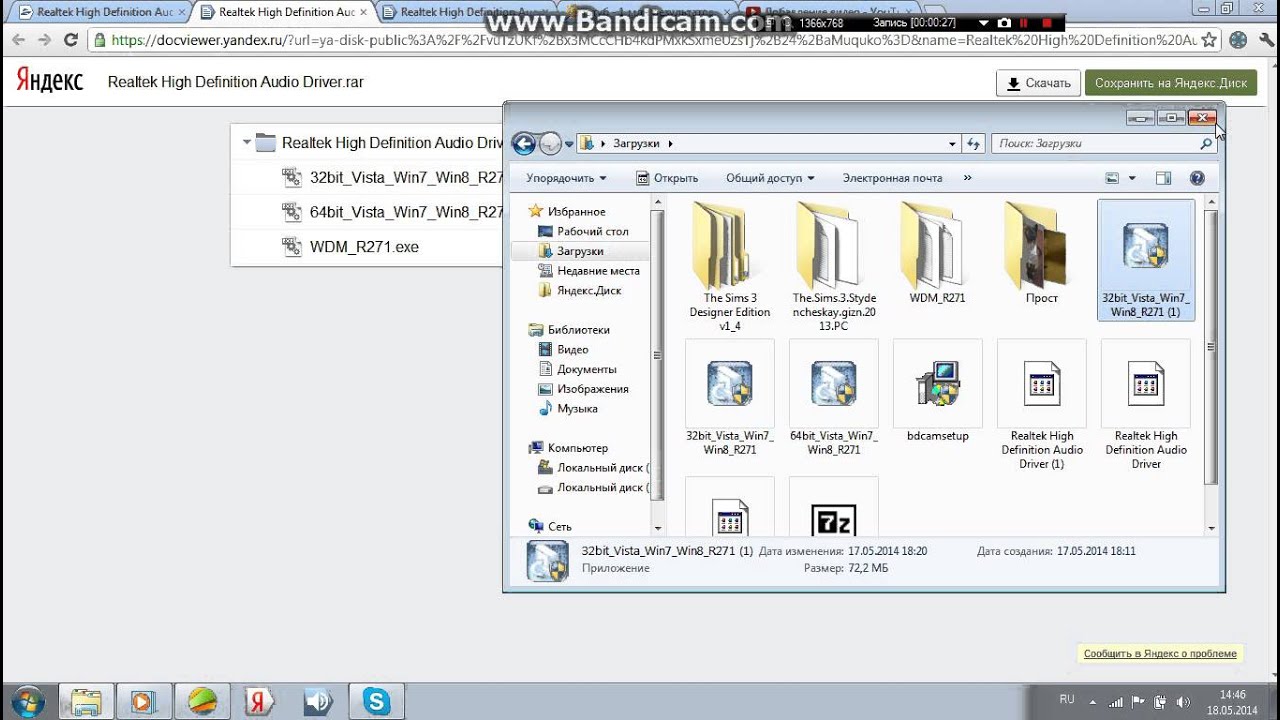Open the Windows Start orb
1280x720 pixels.
click(x=27, y=701)
